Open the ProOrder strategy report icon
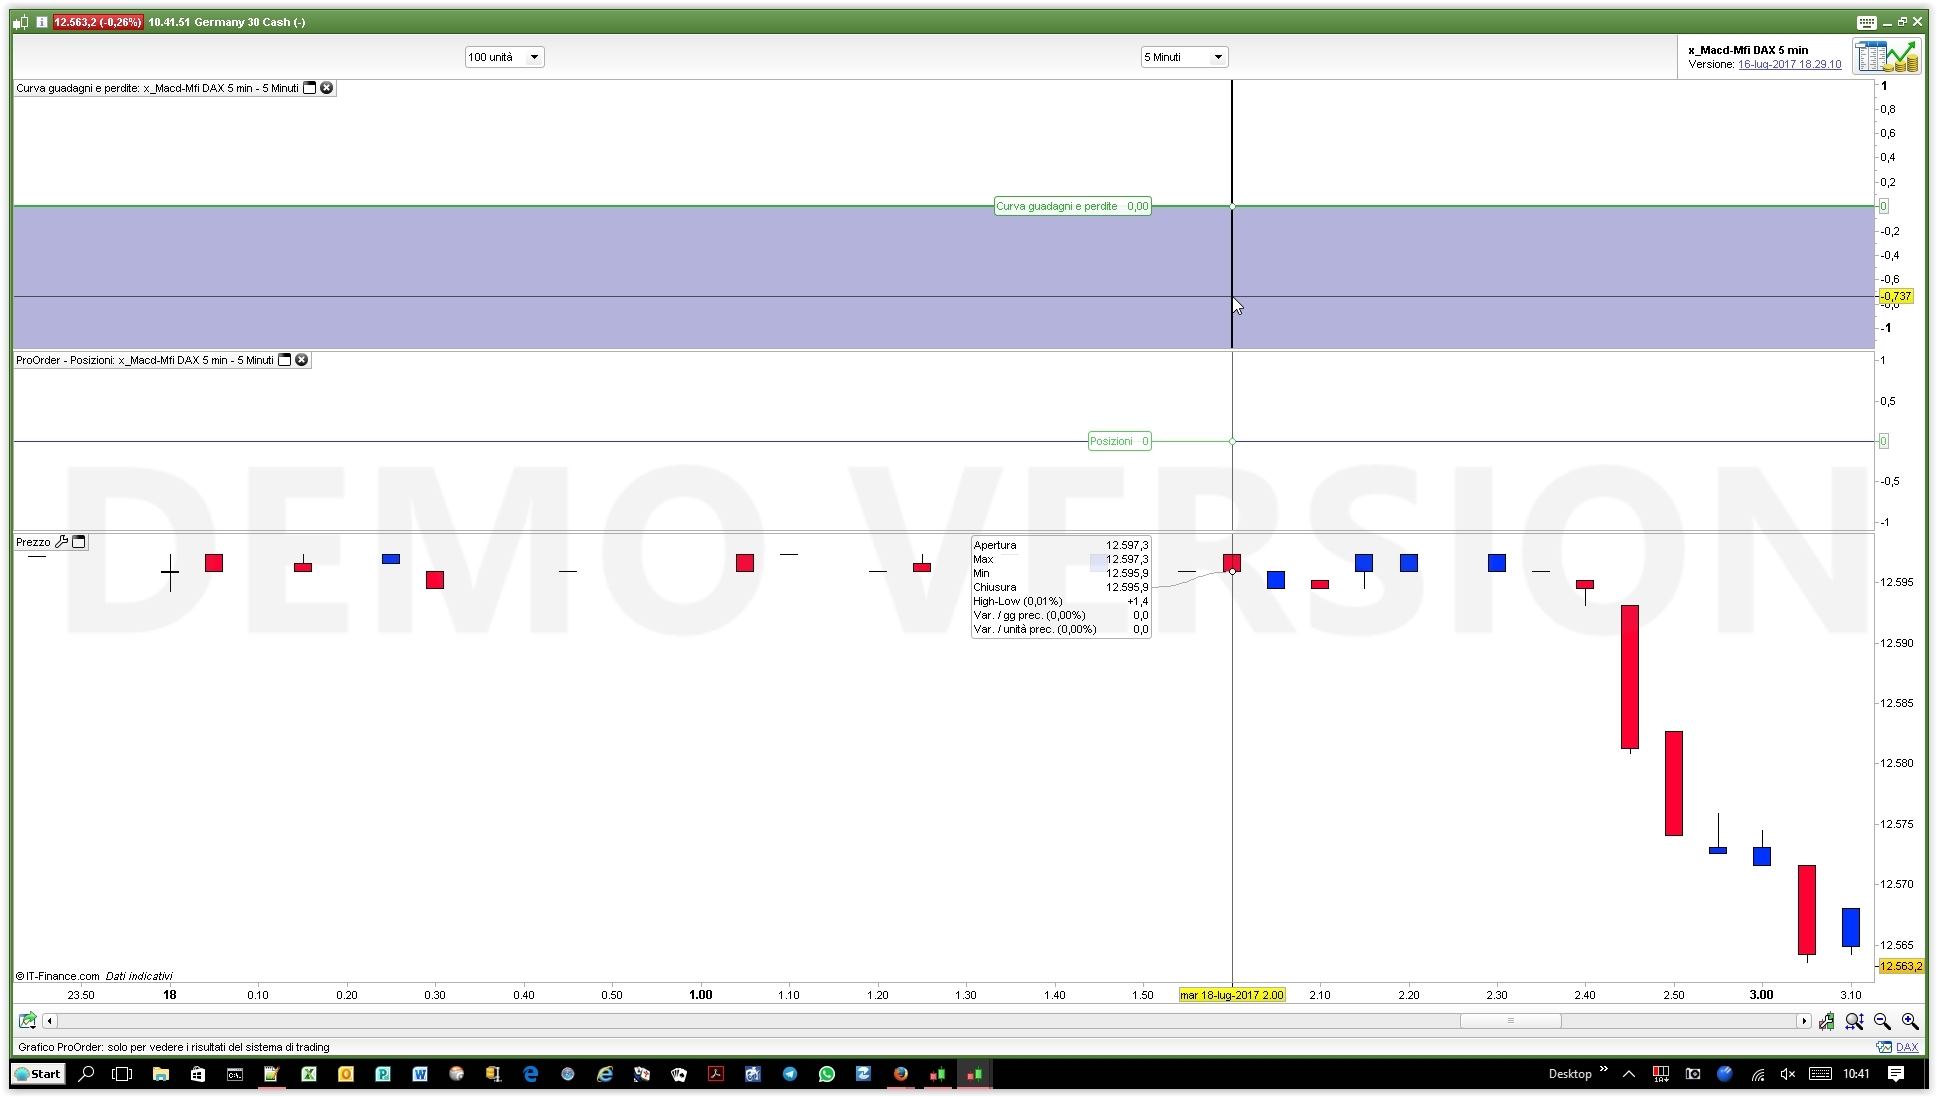The width and height of the screenshot is (1937, 1097). (1885, 57)
